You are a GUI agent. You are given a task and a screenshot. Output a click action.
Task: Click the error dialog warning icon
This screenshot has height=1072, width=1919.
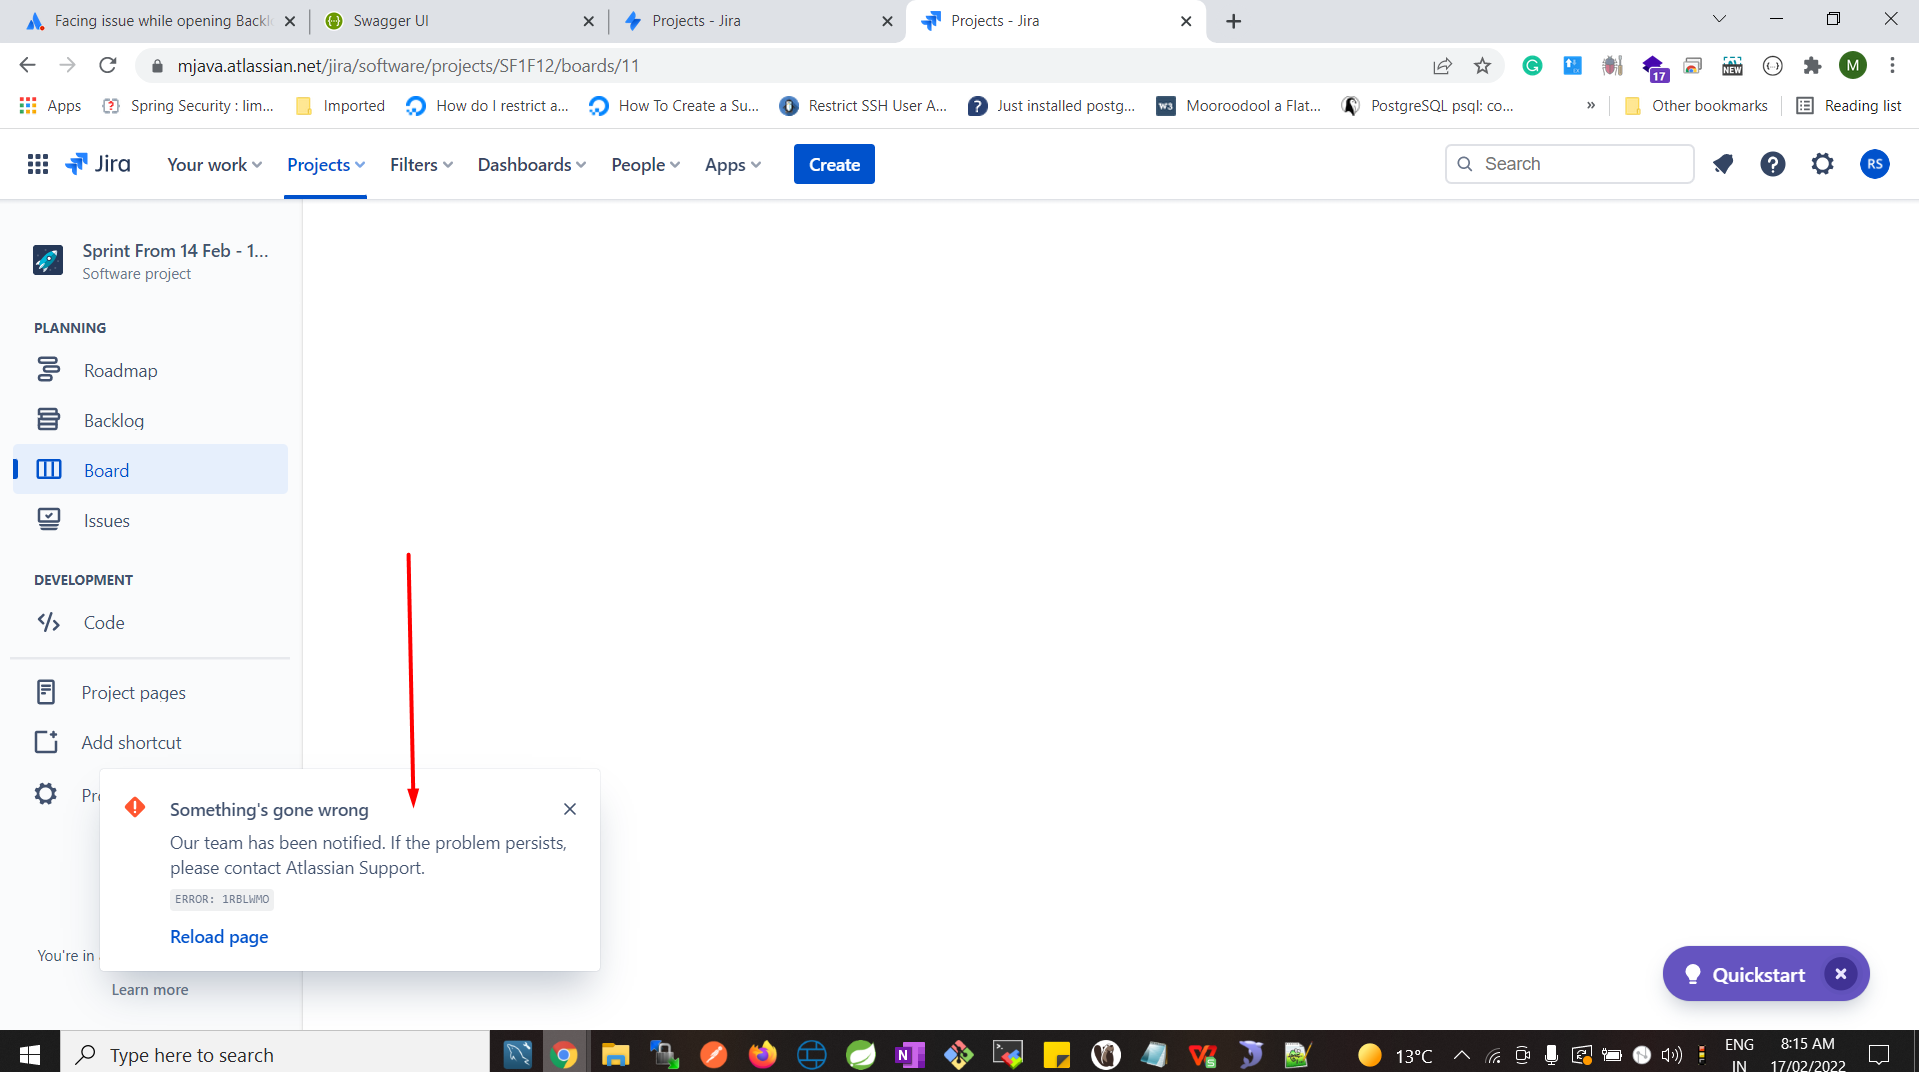tap(135, 807)
